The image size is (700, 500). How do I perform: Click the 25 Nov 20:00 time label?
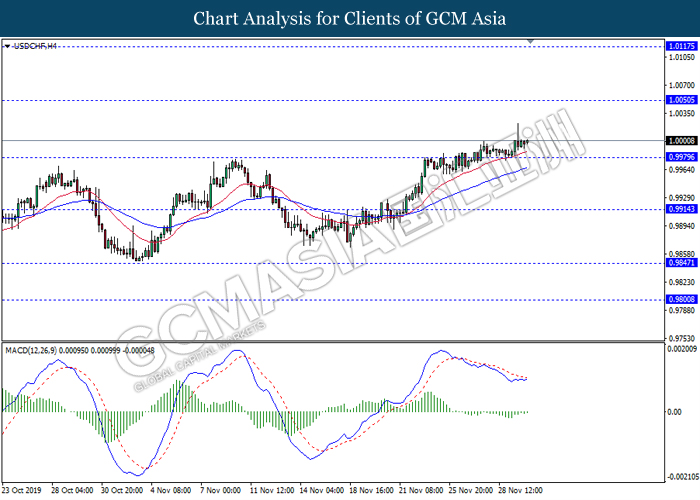(x=471, y=490)
